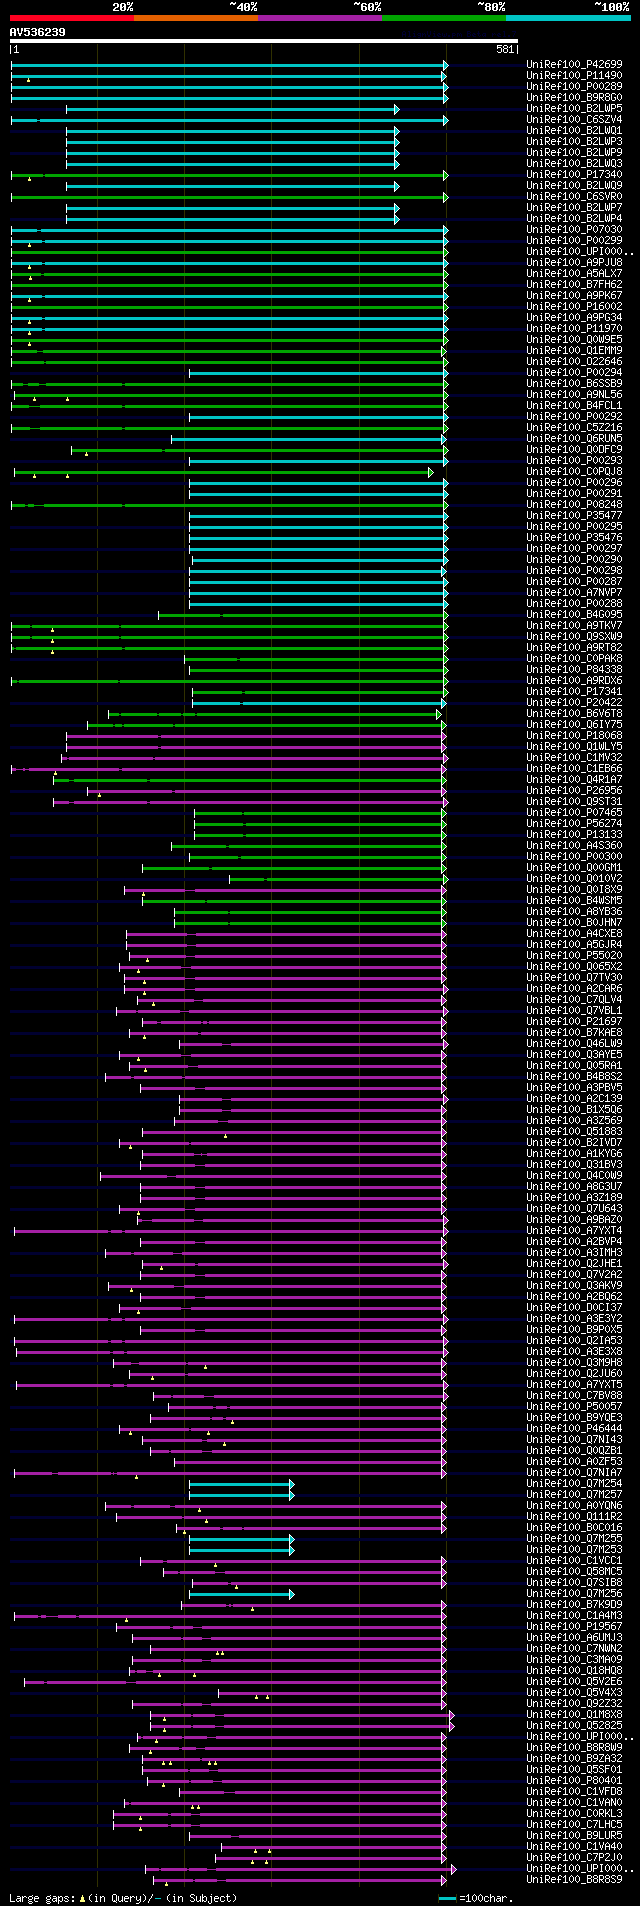640x1906 pixels.
Task: Click the UniRef100_C1MV32 label
Action: coord(574,758)
